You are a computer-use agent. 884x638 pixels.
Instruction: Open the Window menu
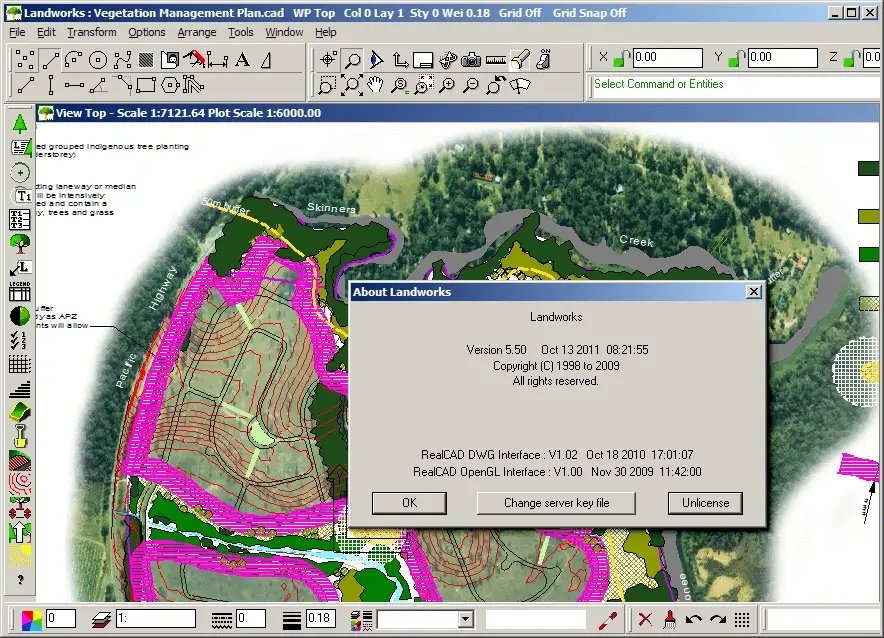click(284, 32)
